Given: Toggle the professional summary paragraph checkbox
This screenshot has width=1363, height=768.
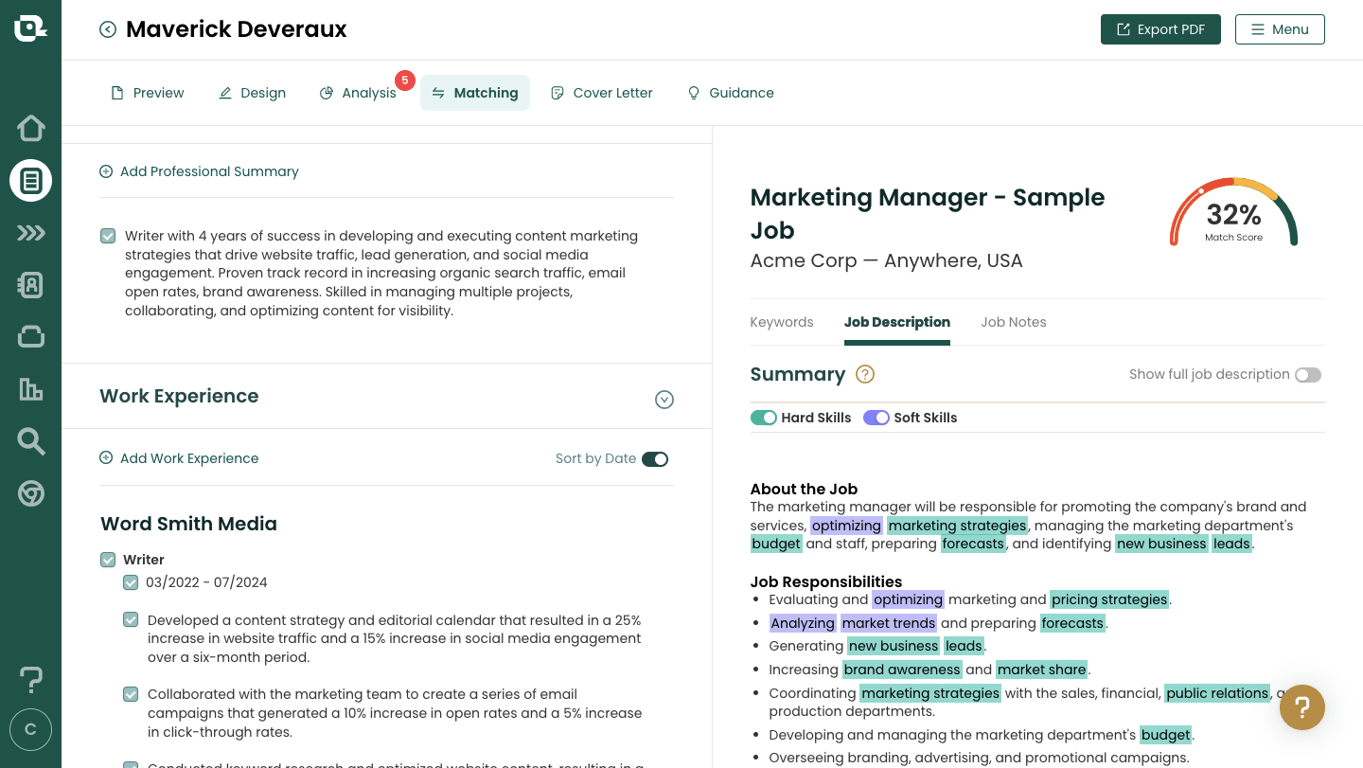Looking at the screenshot, I should (108, 236).
